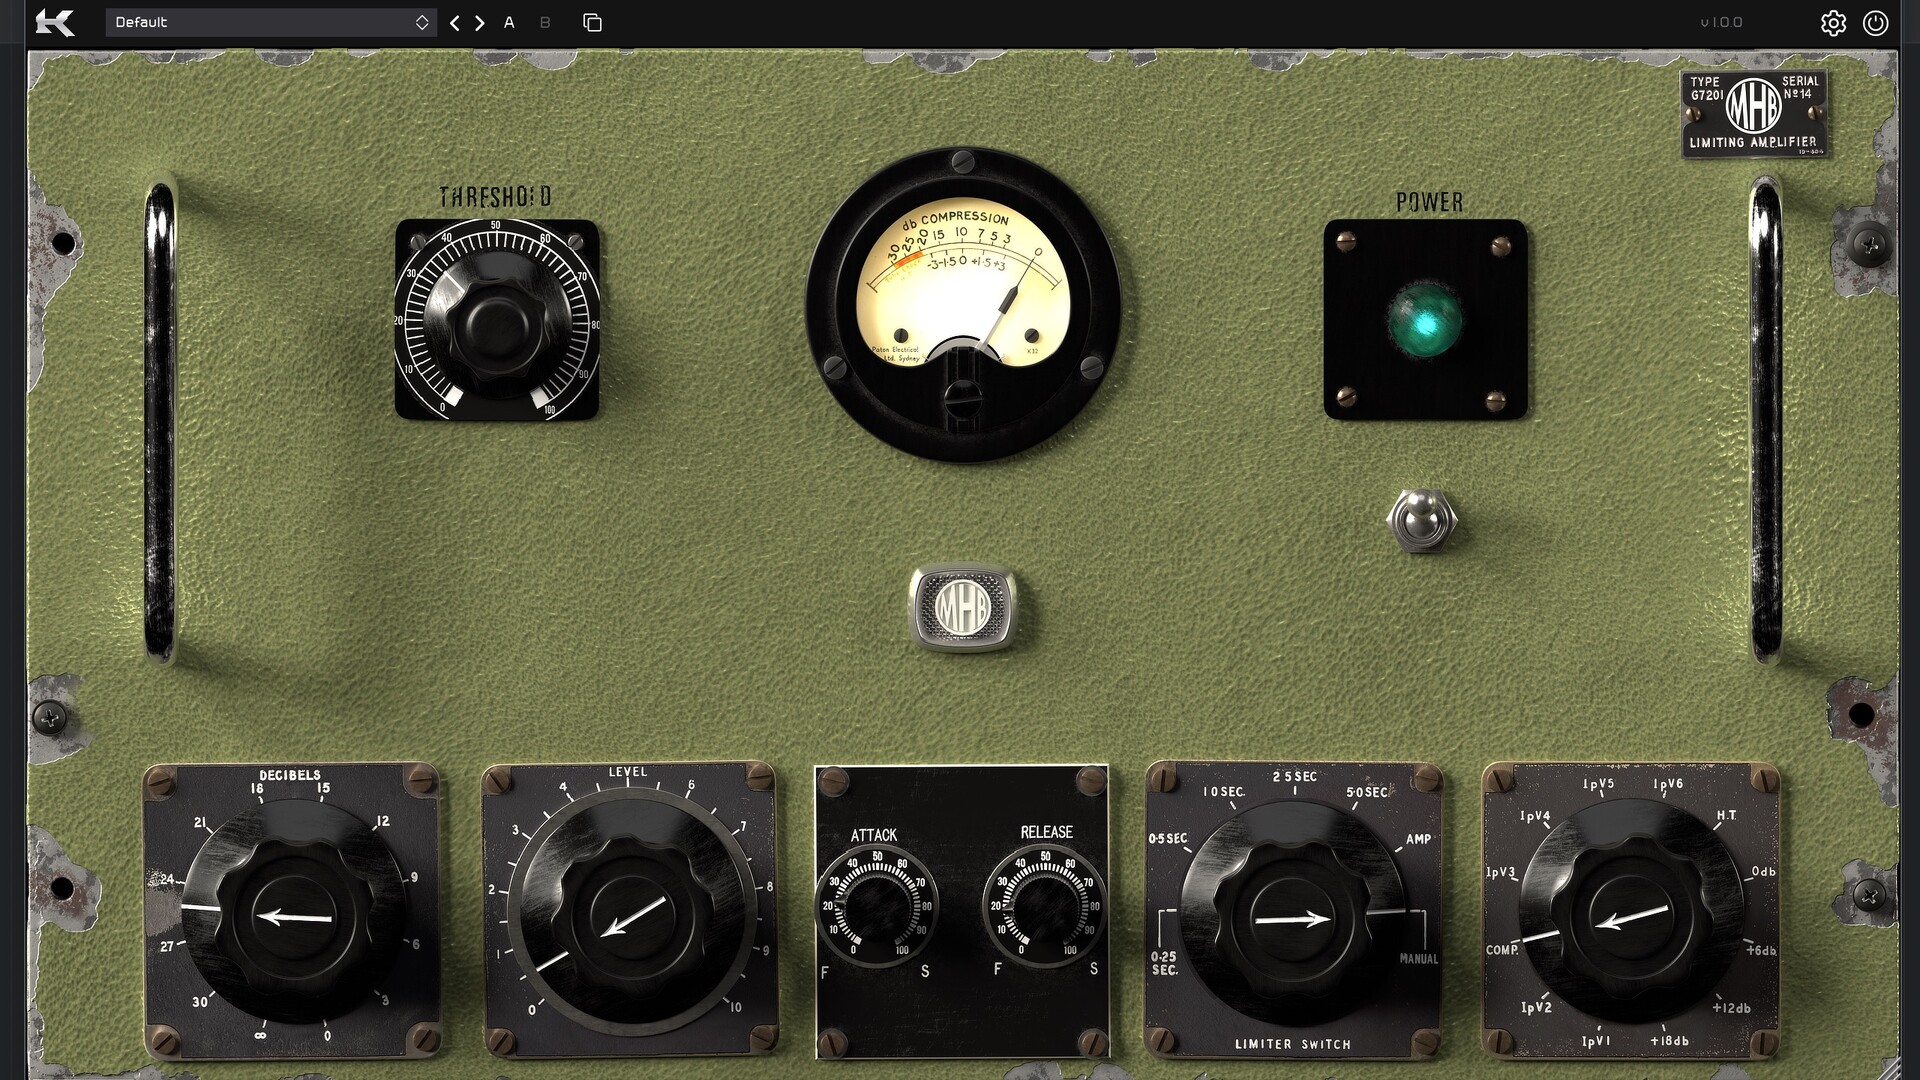
Task: Click the green power lamp
Action: tap(1425, 320)
